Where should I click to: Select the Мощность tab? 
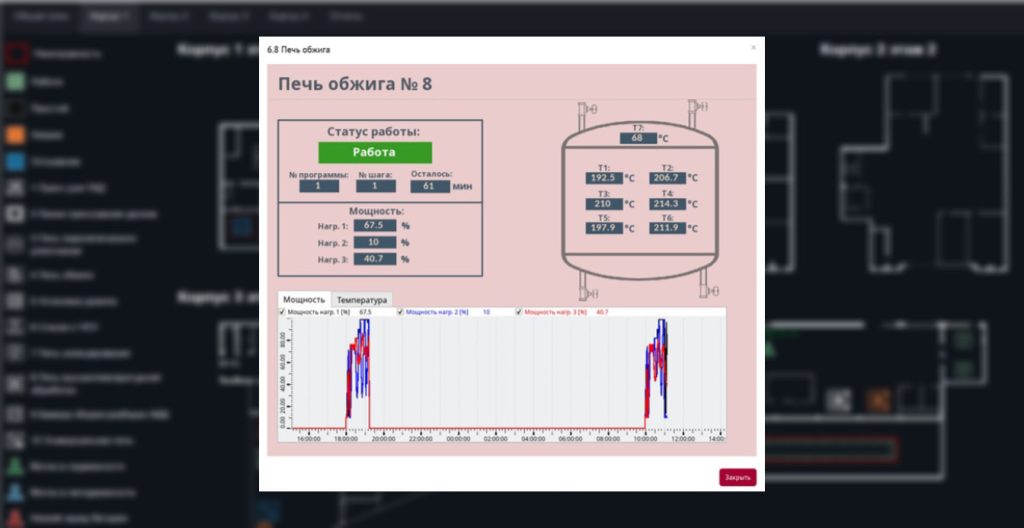coord(304,299)
